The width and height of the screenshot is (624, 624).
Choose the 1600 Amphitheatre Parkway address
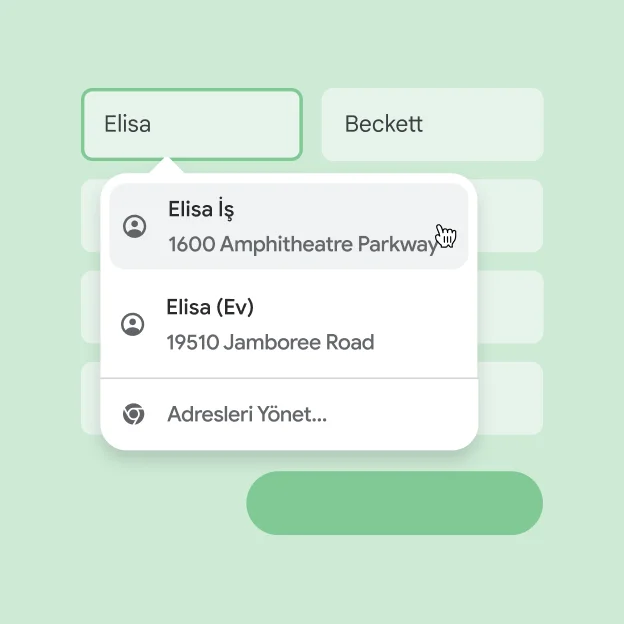point(302,244)
